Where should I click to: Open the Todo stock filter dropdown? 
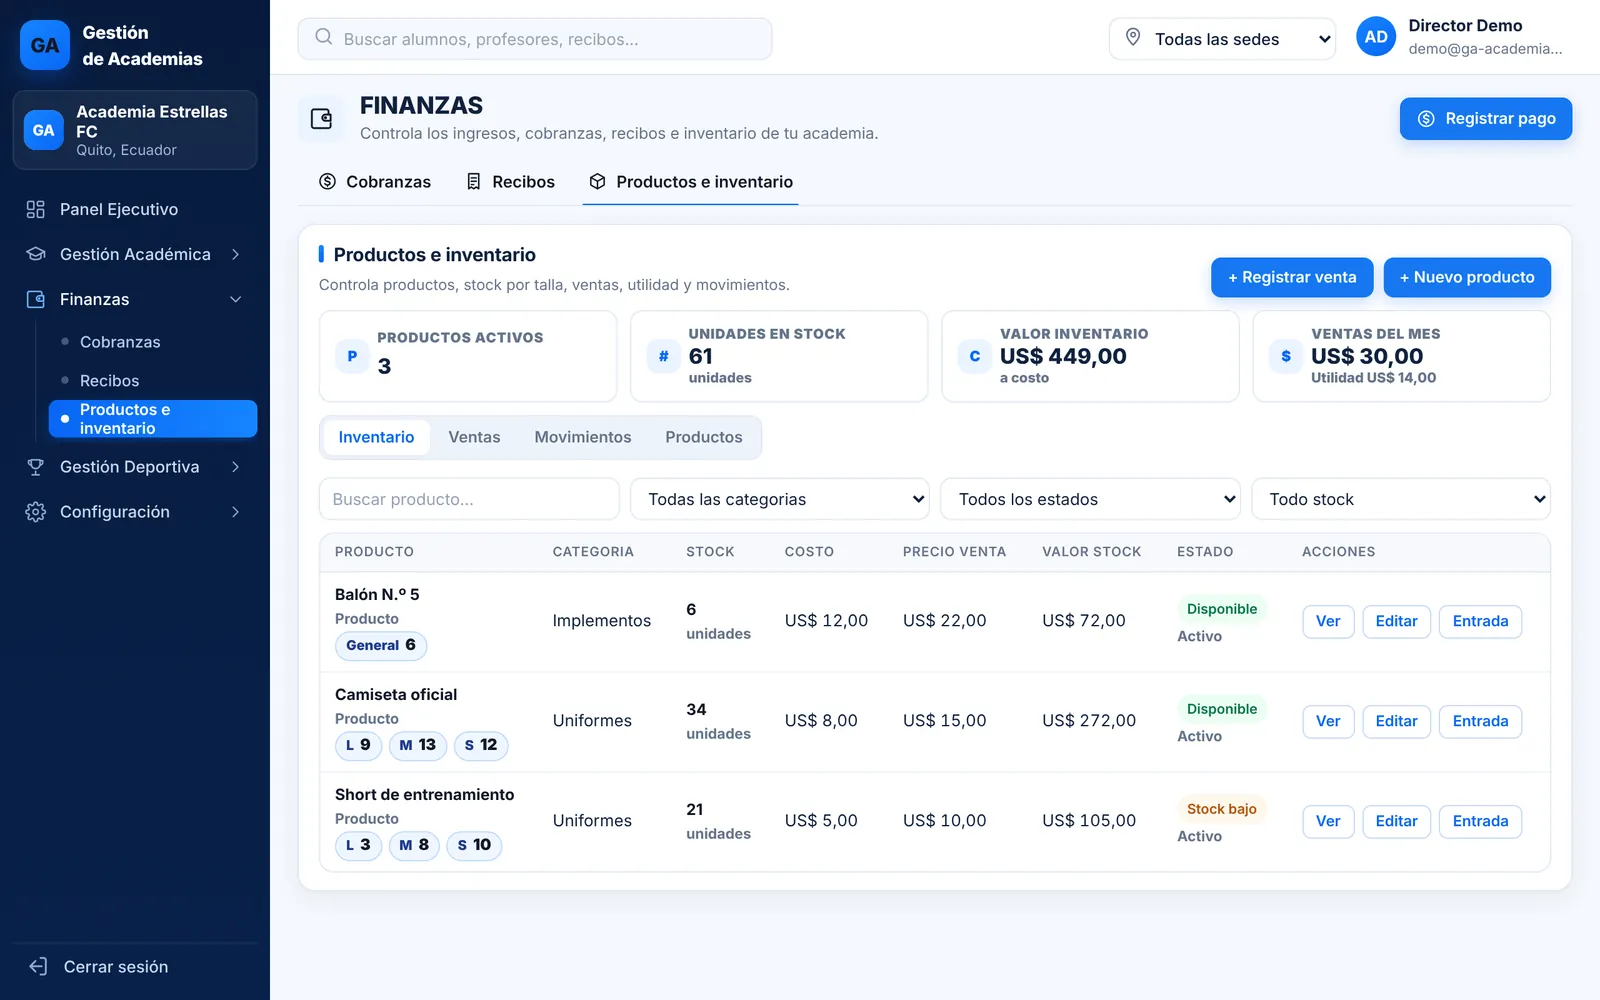pos(1401,499)
